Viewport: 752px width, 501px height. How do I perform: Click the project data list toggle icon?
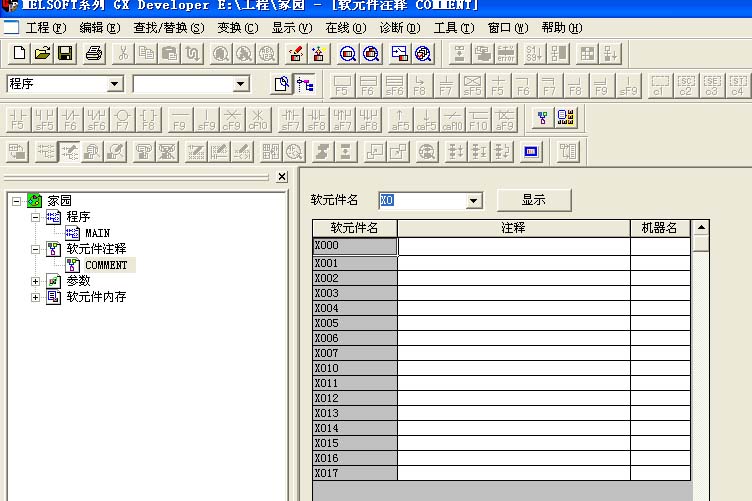point(304,85)
